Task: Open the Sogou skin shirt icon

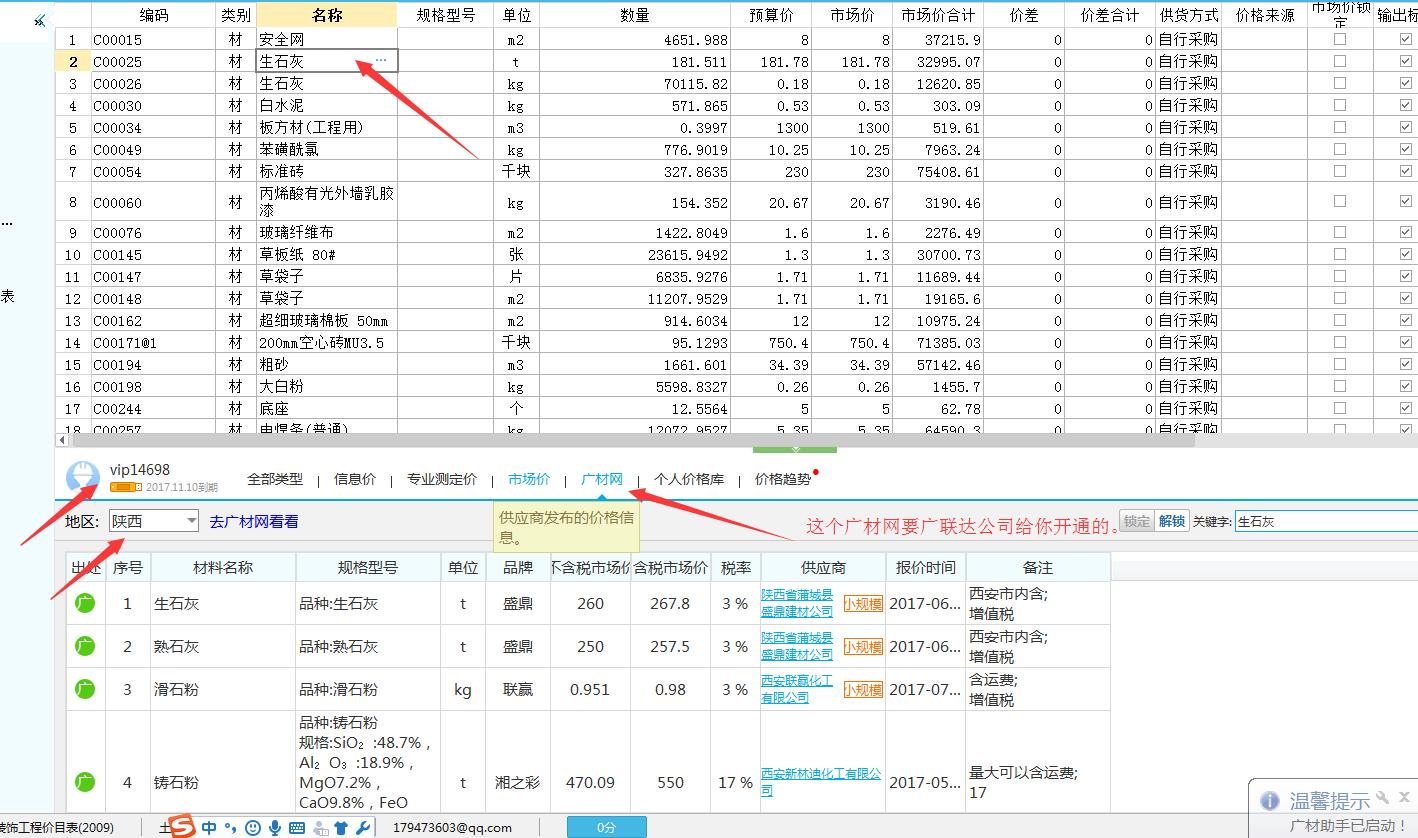Action: [342, 827]
